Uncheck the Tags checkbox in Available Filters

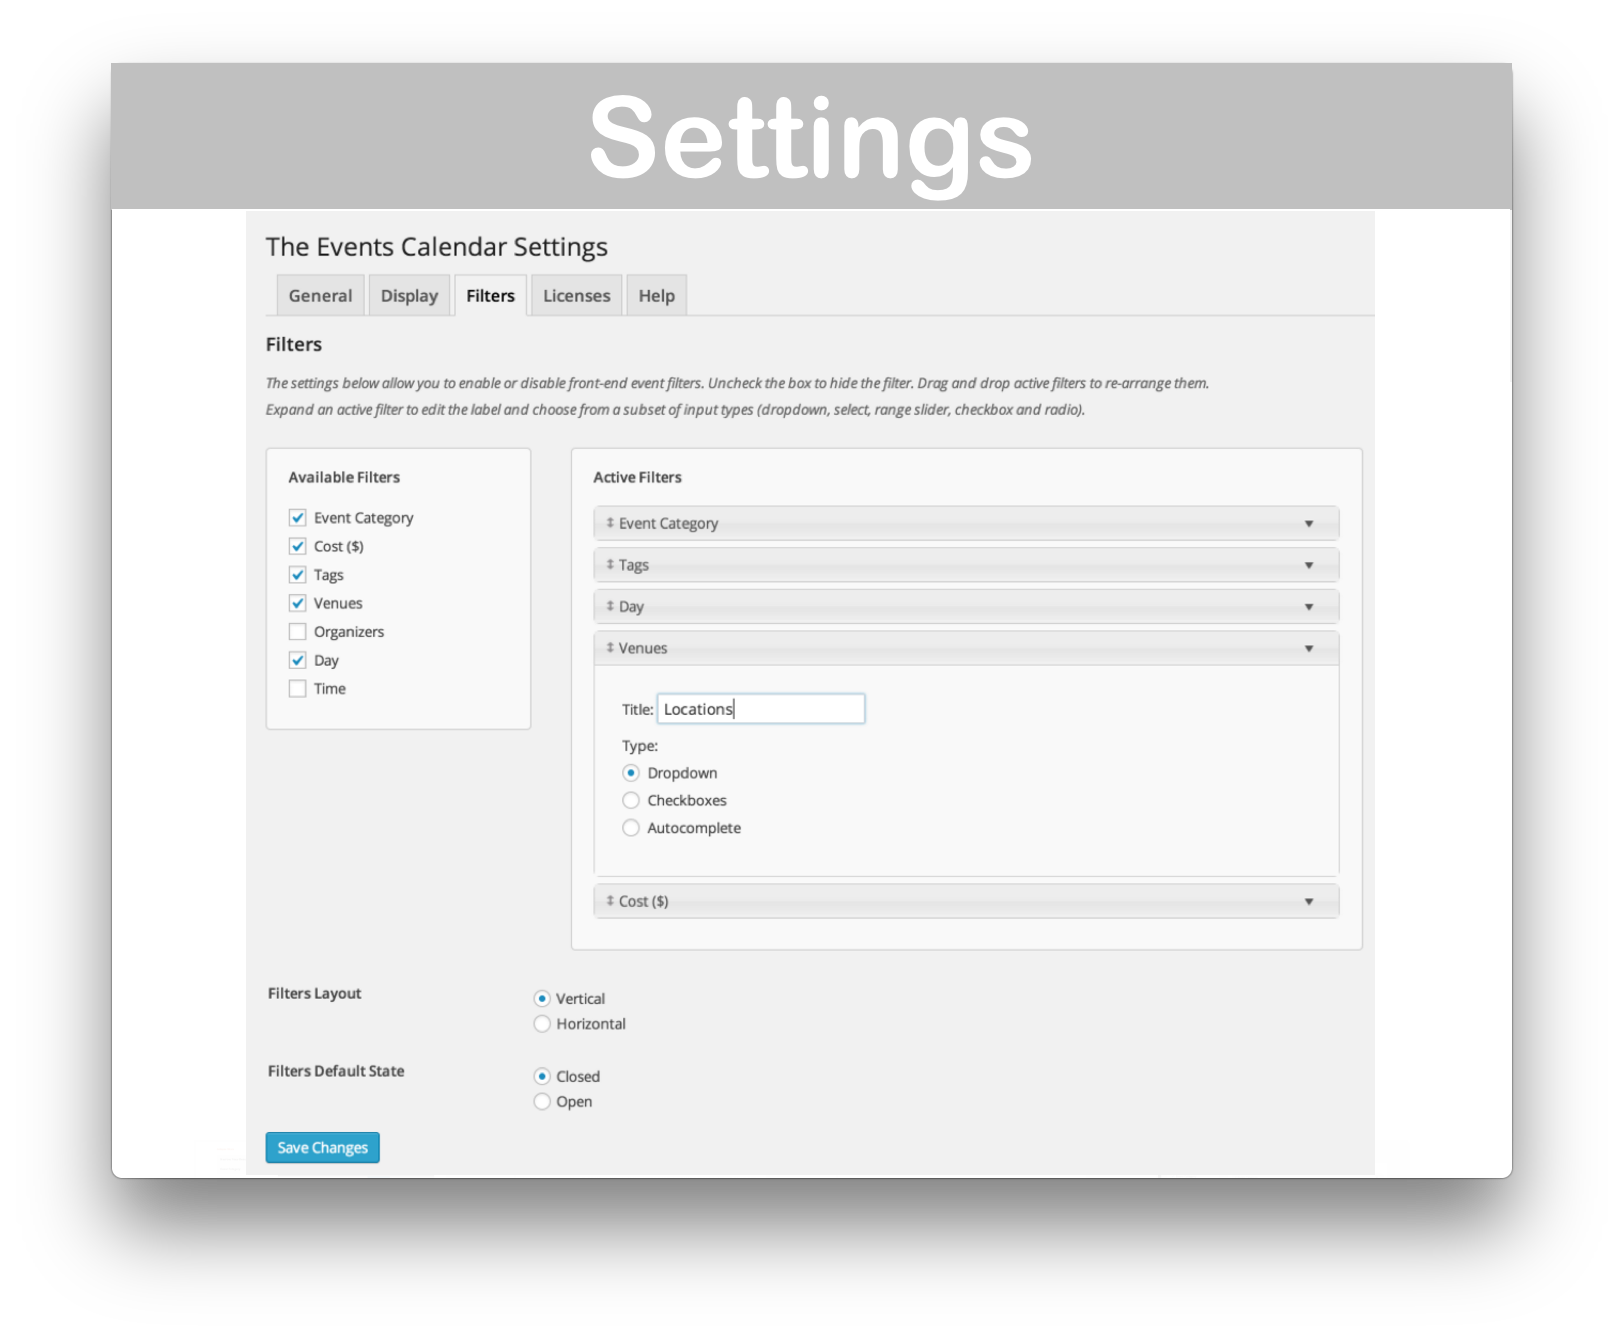point(297,574)
